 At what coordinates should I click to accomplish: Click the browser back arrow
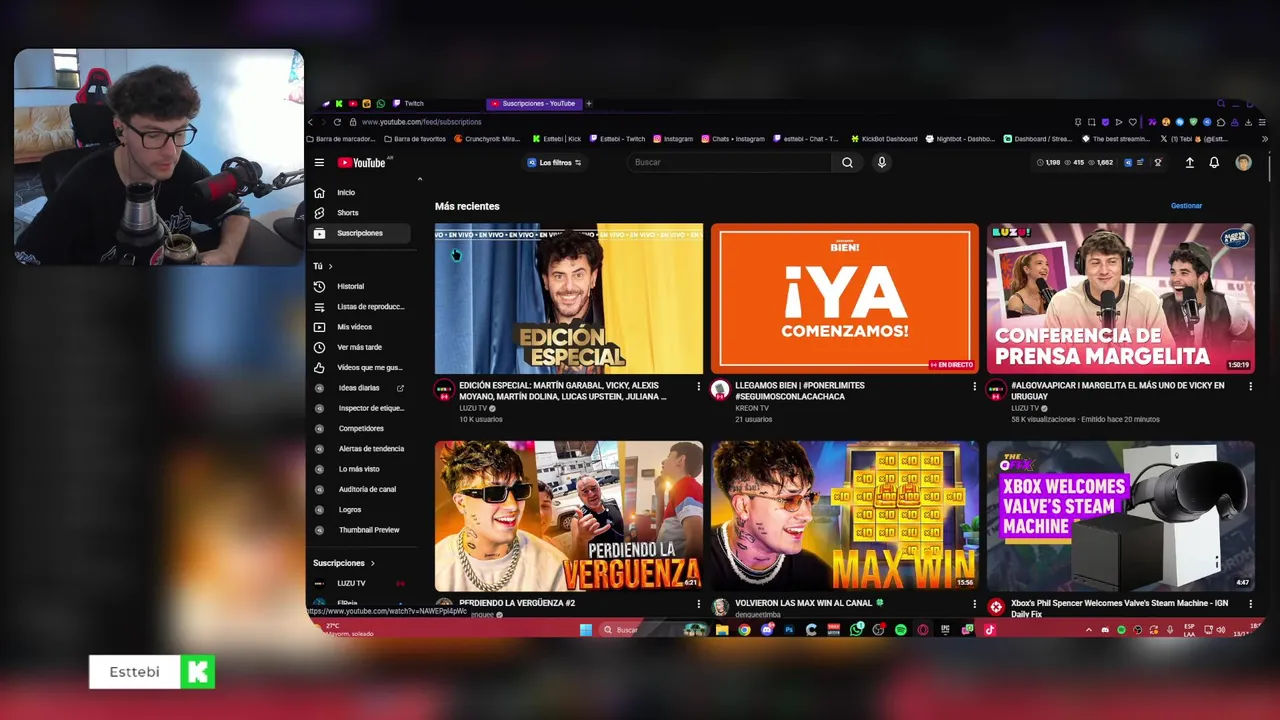click(x=311, y=122)
